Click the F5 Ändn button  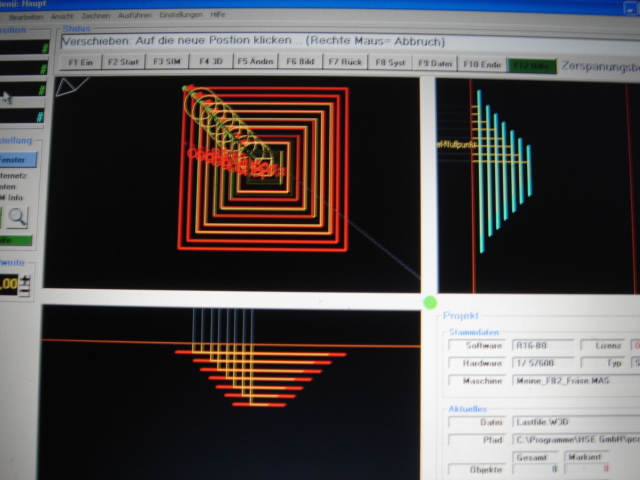[x=256, y=62]
